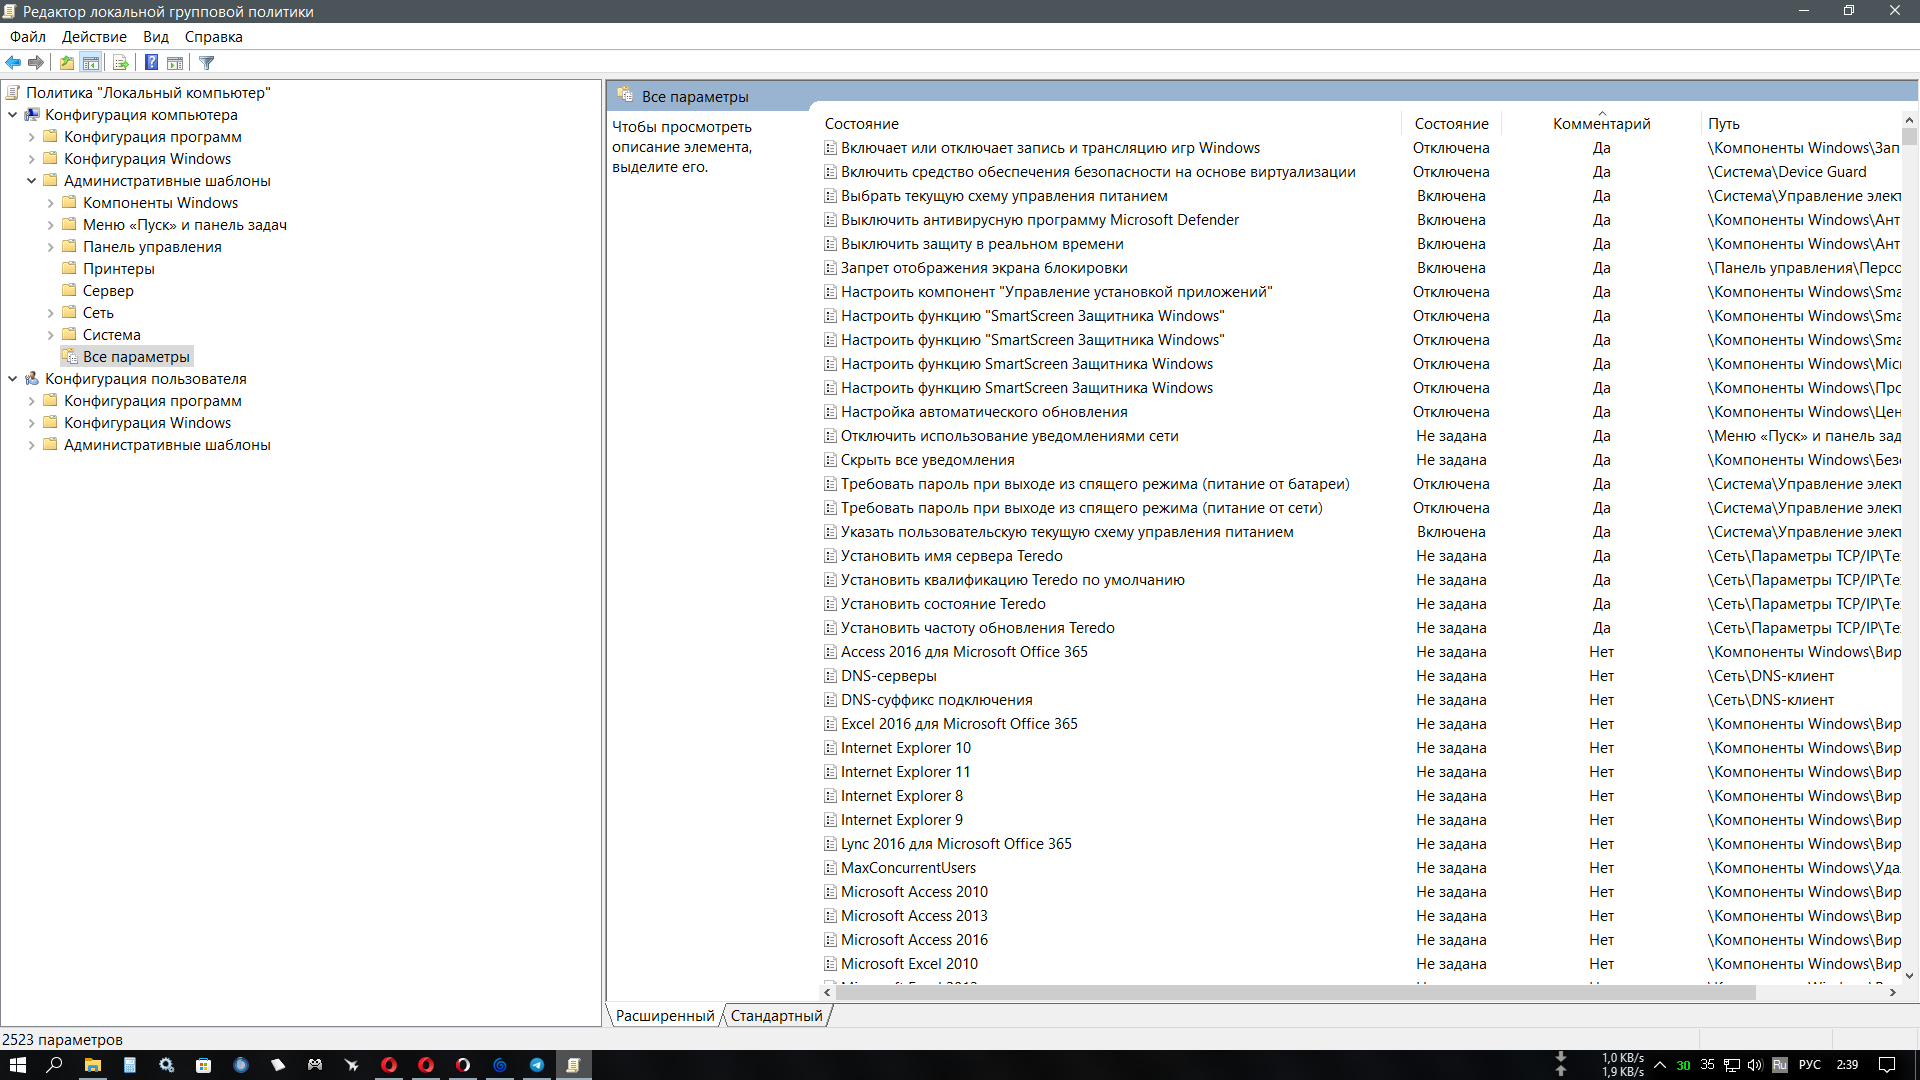Screen dimensions: 1920x1080
Task: Click the taskbar volume speaker icon
Action: [1754, 1065]
